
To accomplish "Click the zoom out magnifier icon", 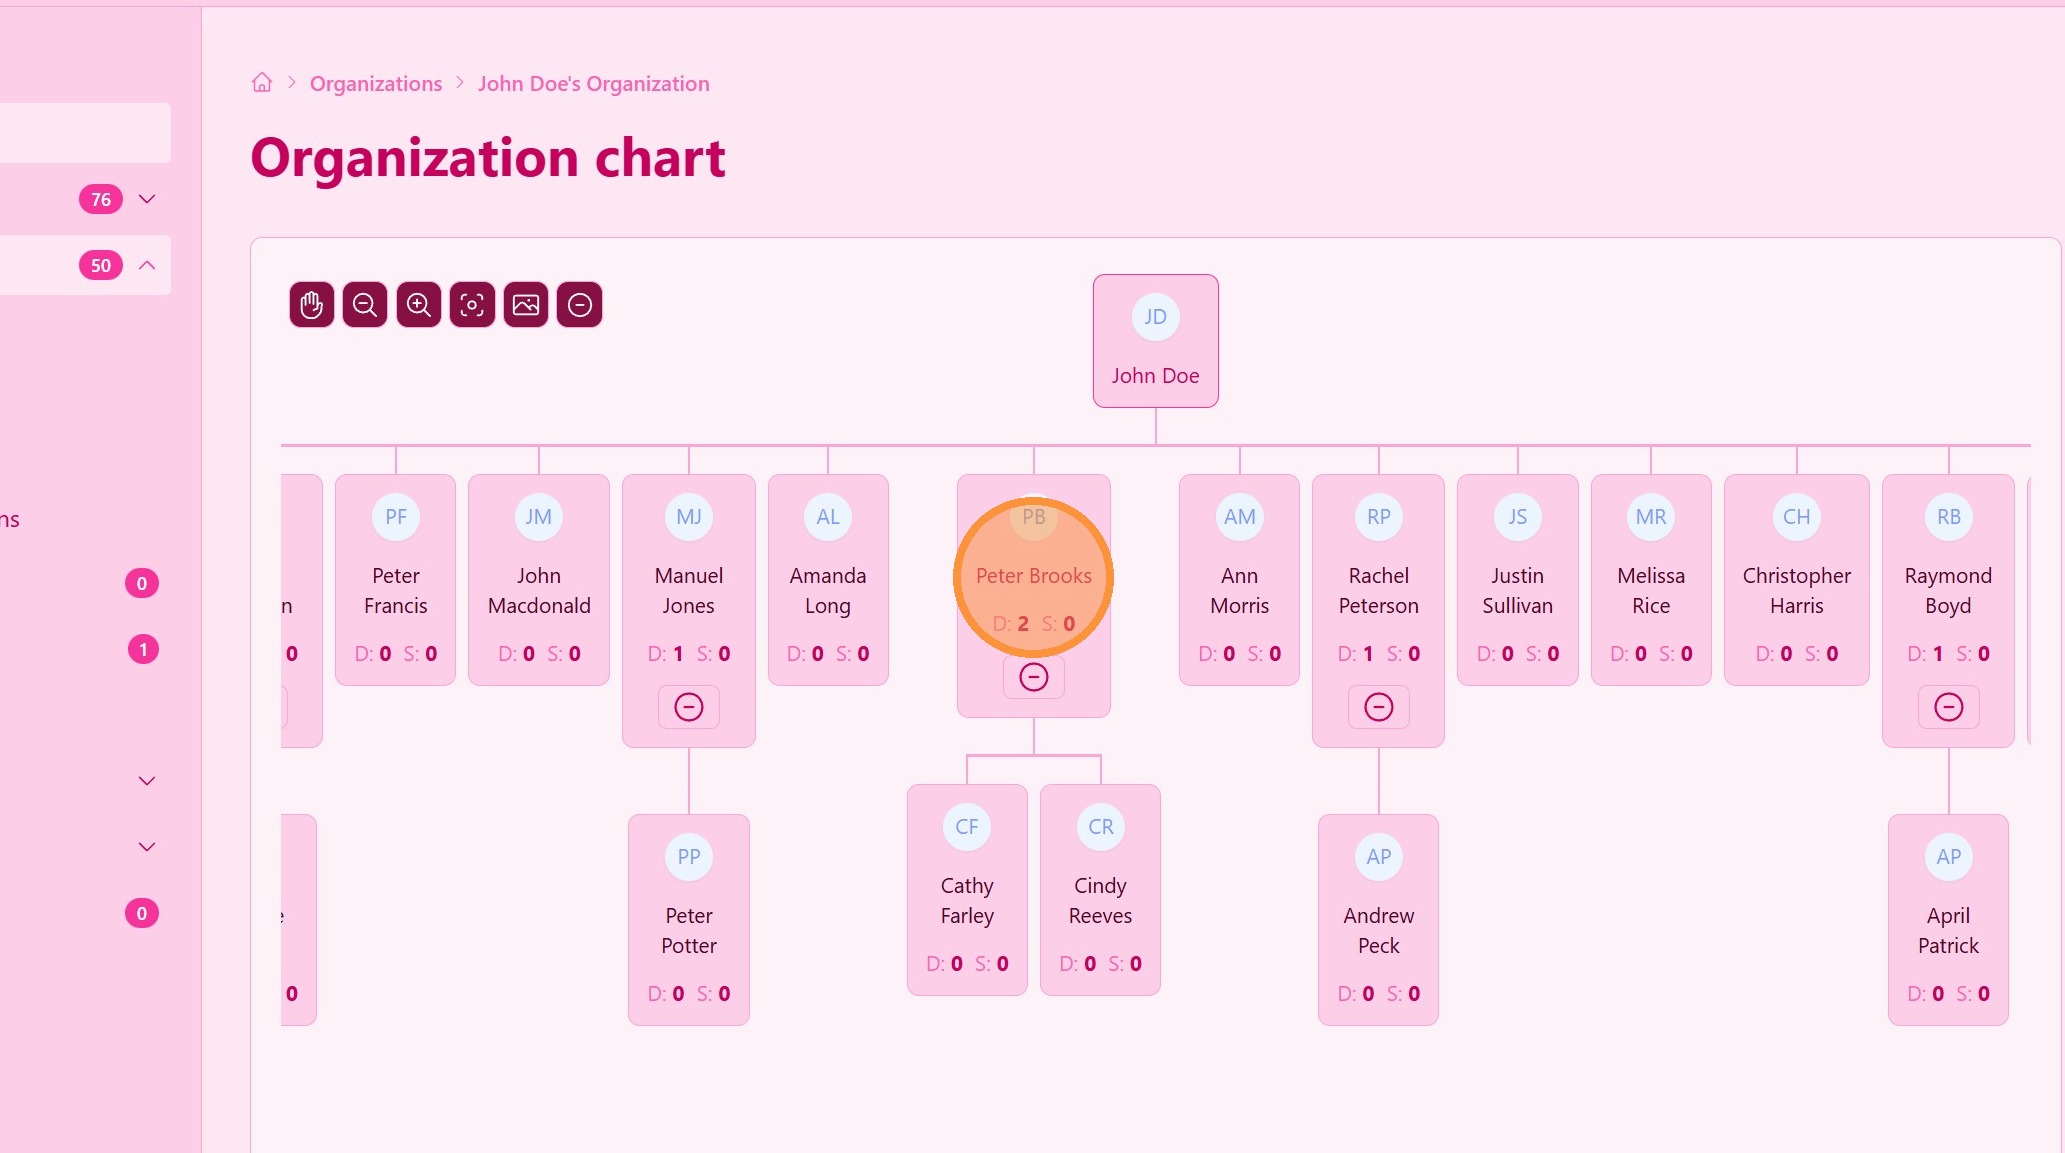I will 365,305.
